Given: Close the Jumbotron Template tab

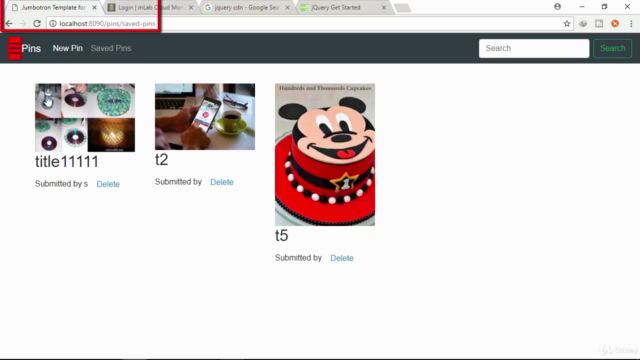Looking at the screenshot, I should (94, 7).
